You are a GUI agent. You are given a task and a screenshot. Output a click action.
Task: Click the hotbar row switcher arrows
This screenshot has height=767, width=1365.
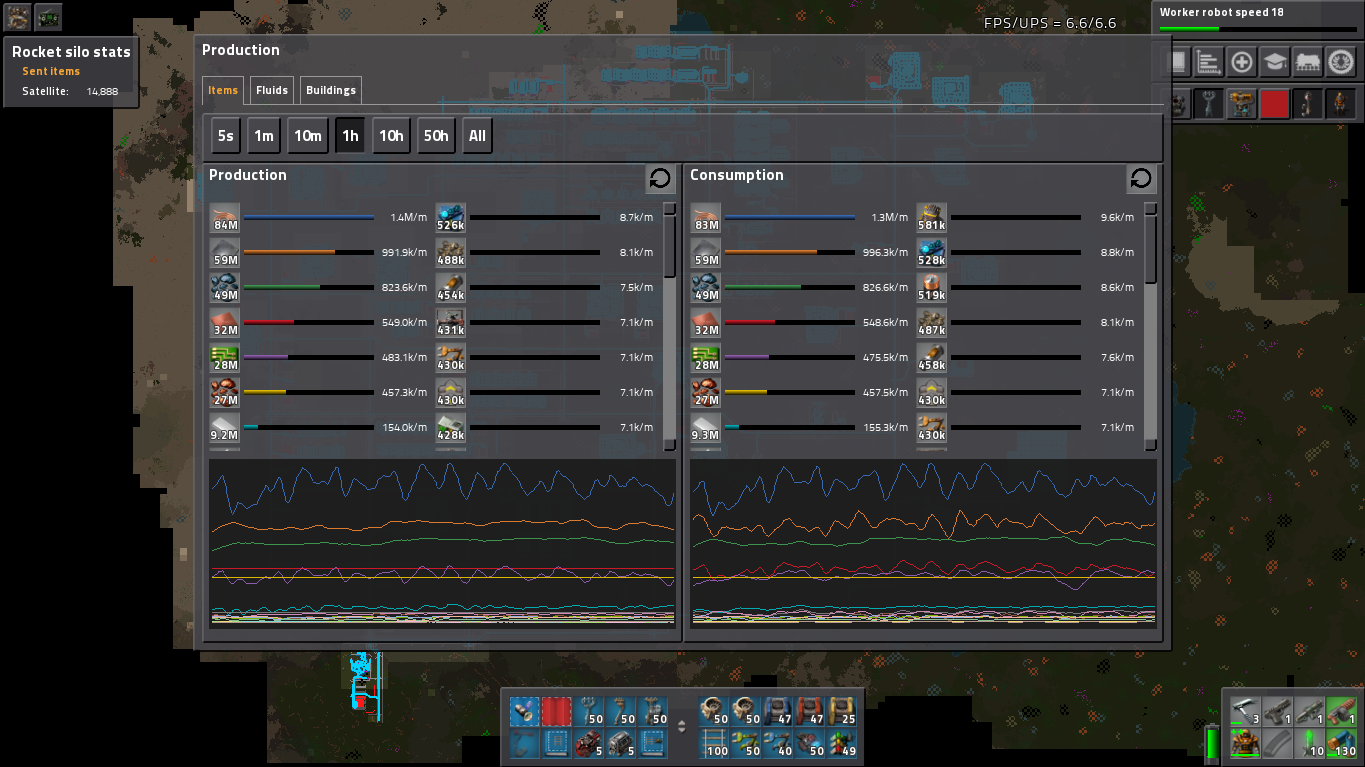pyautogui.click(x=682, y=727)
